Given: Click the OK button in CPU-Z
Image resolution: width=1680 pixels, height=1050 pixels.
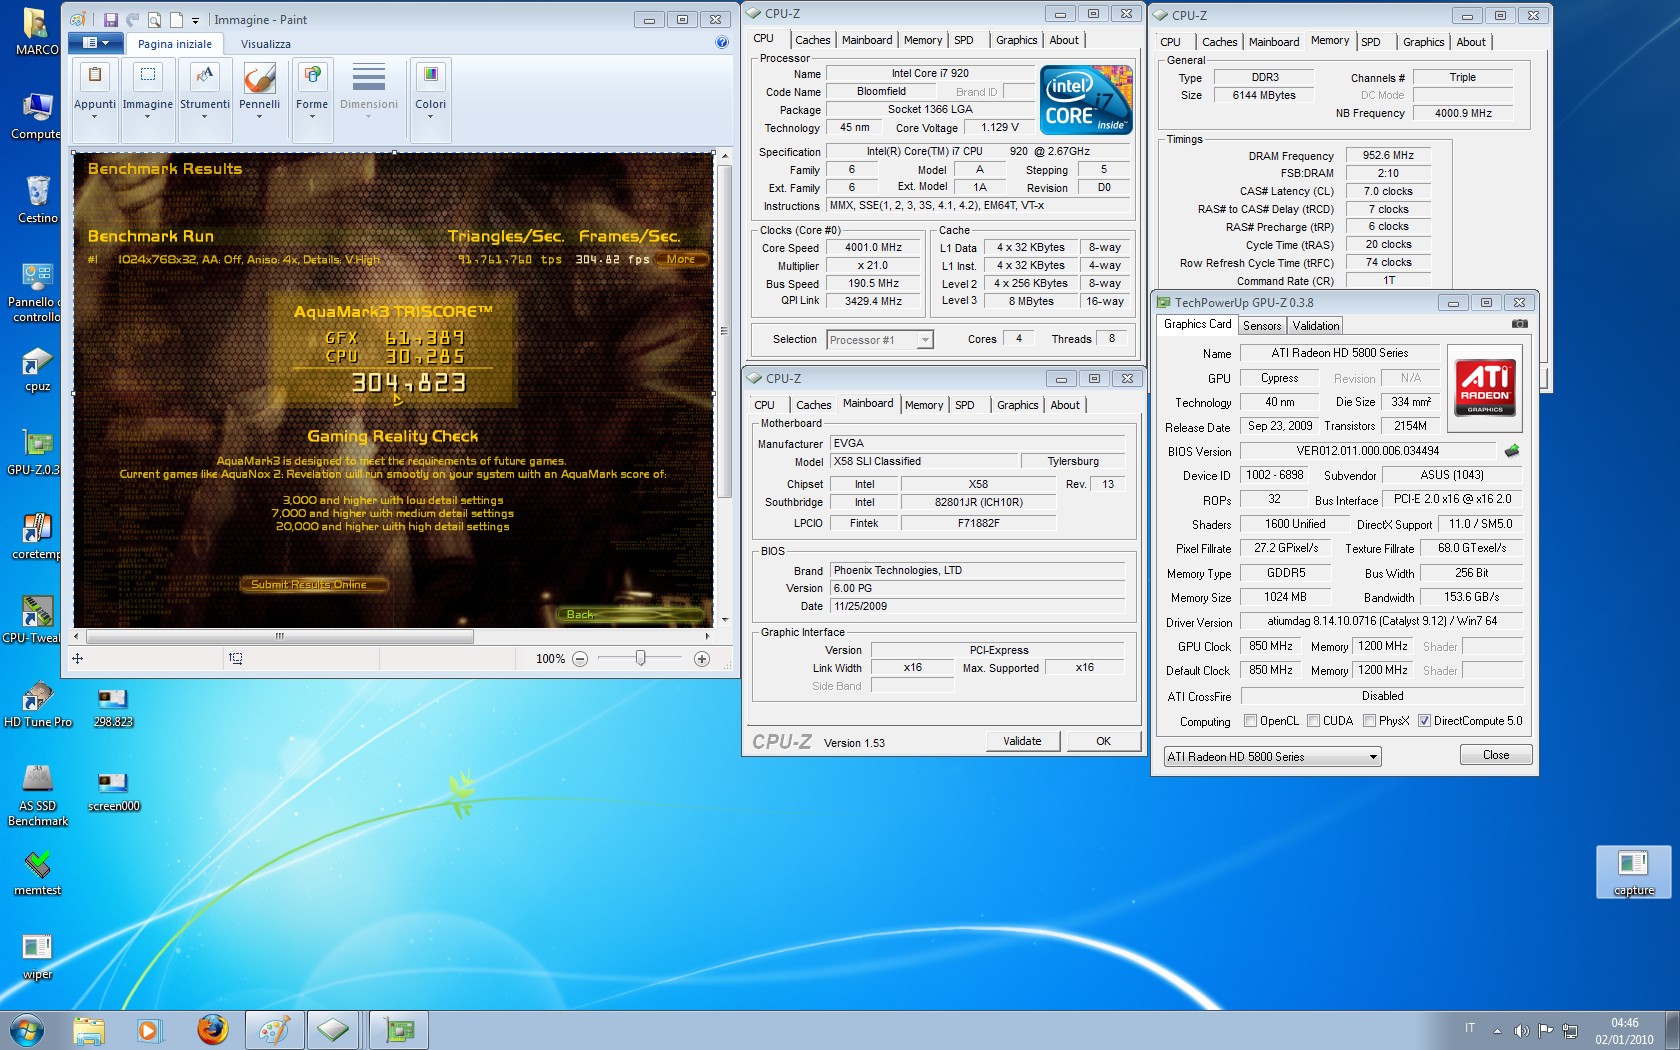Looking at the screenshot, I should point(1103,741).
